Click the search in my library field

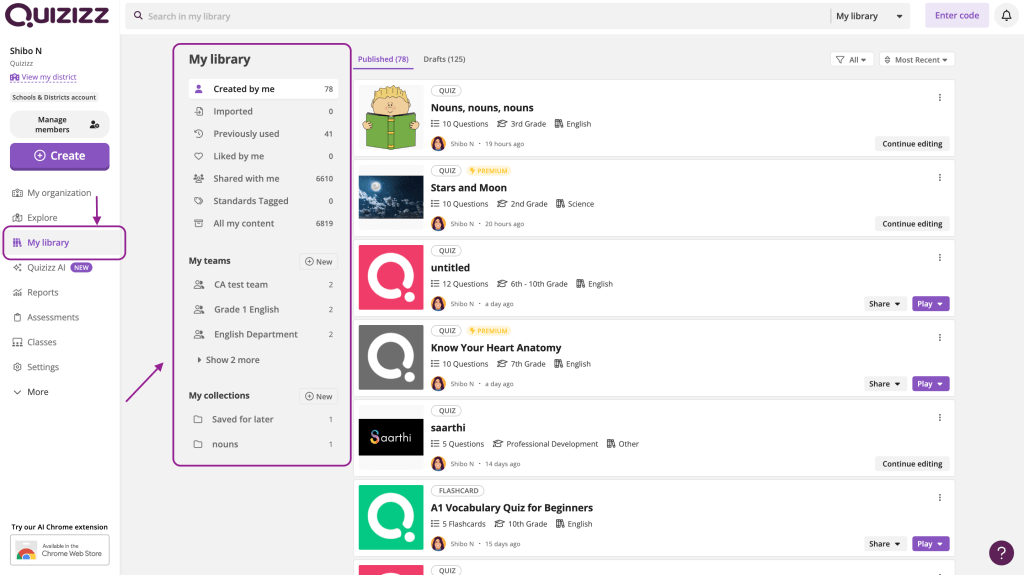pos(480,16)
